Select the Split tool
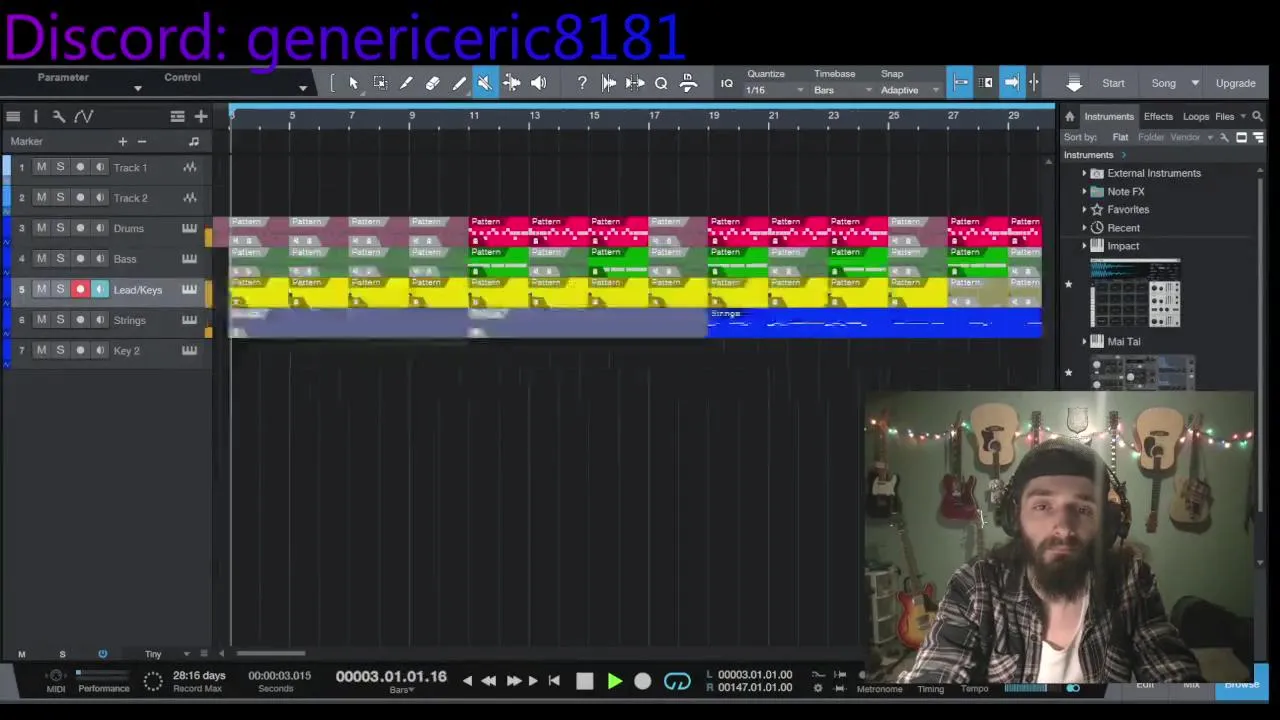1280x720 pixels. click(x=406, y=84)
